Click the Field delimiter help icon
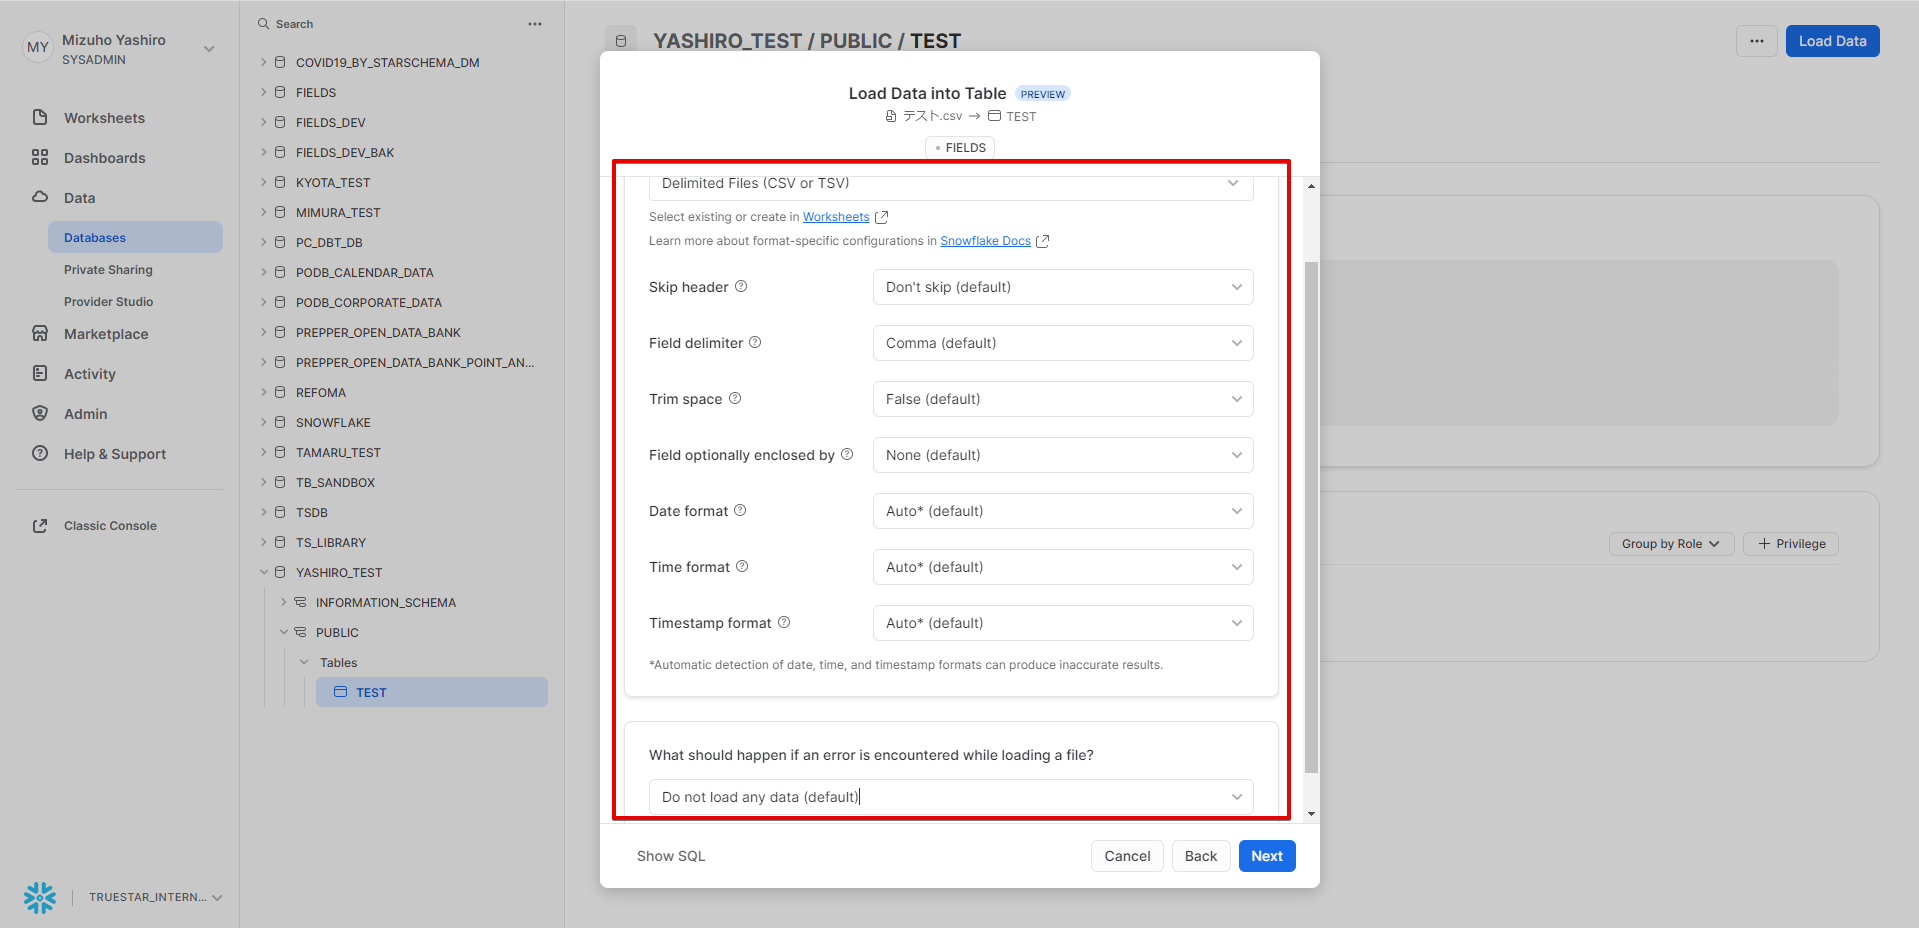 click(755, 343)
